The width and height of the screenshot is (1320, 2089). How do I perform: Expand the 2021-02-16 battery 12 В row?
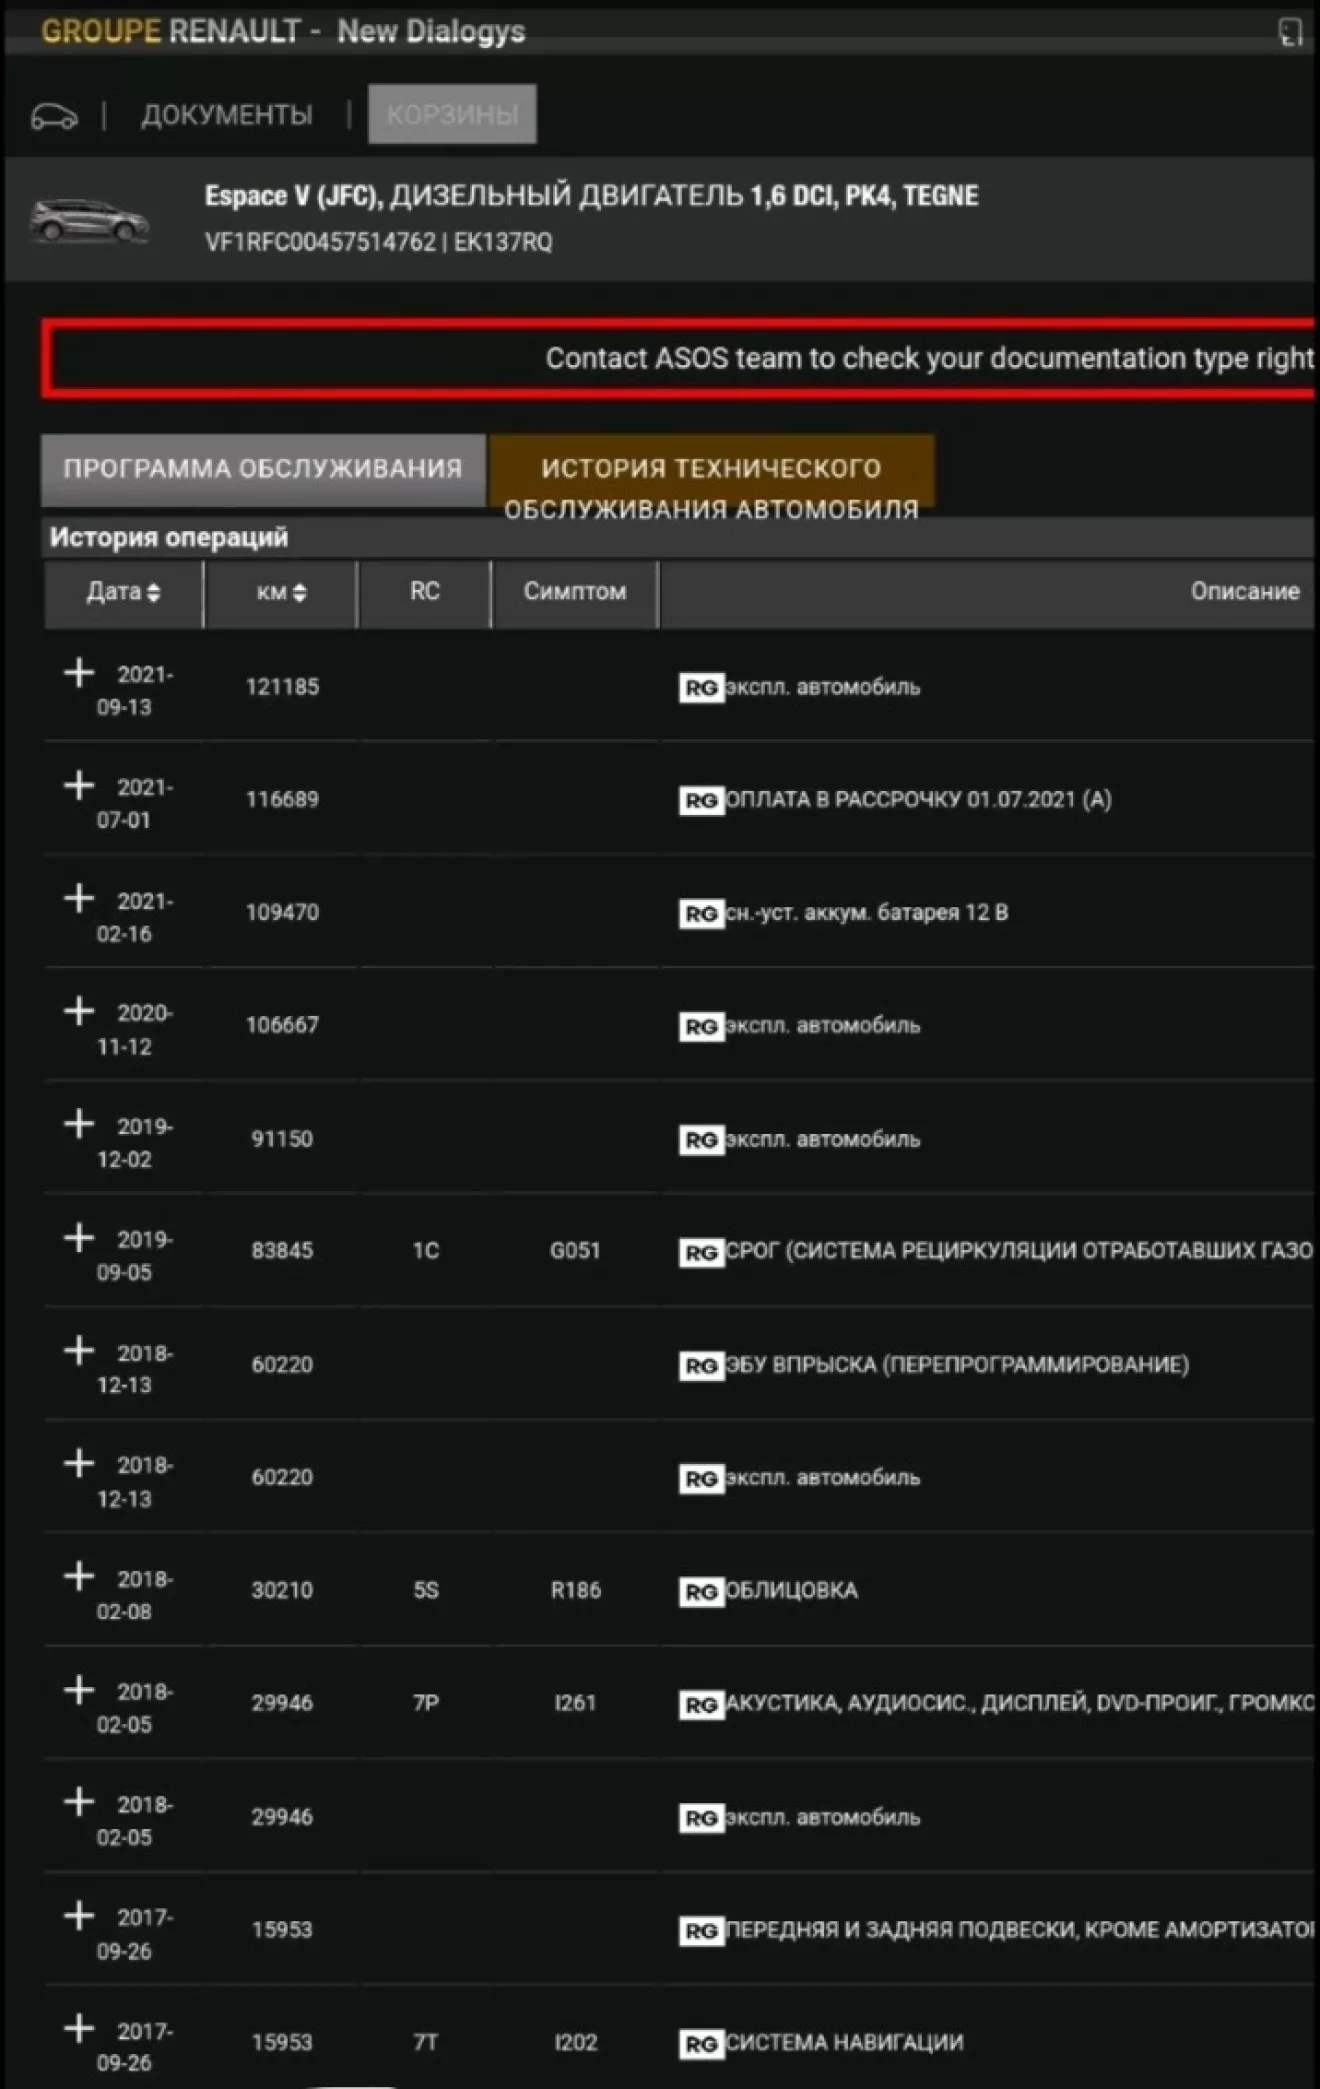(x=79, y=899)
